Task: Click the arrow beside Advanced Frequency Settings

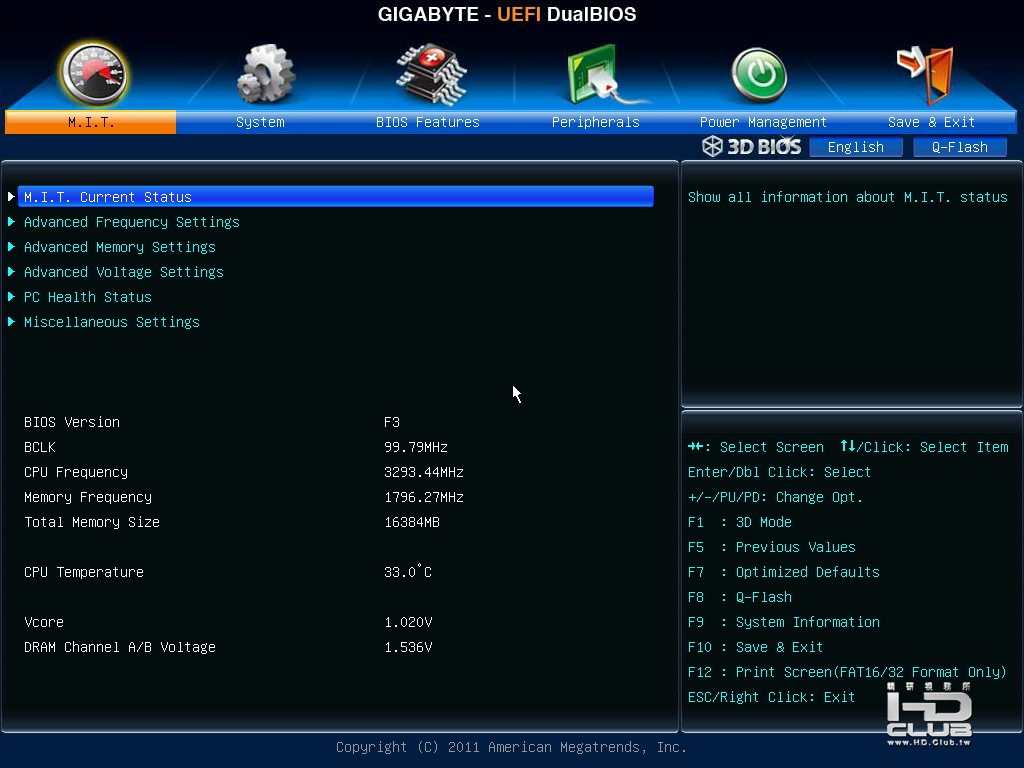Action: [x=11, y=222]
